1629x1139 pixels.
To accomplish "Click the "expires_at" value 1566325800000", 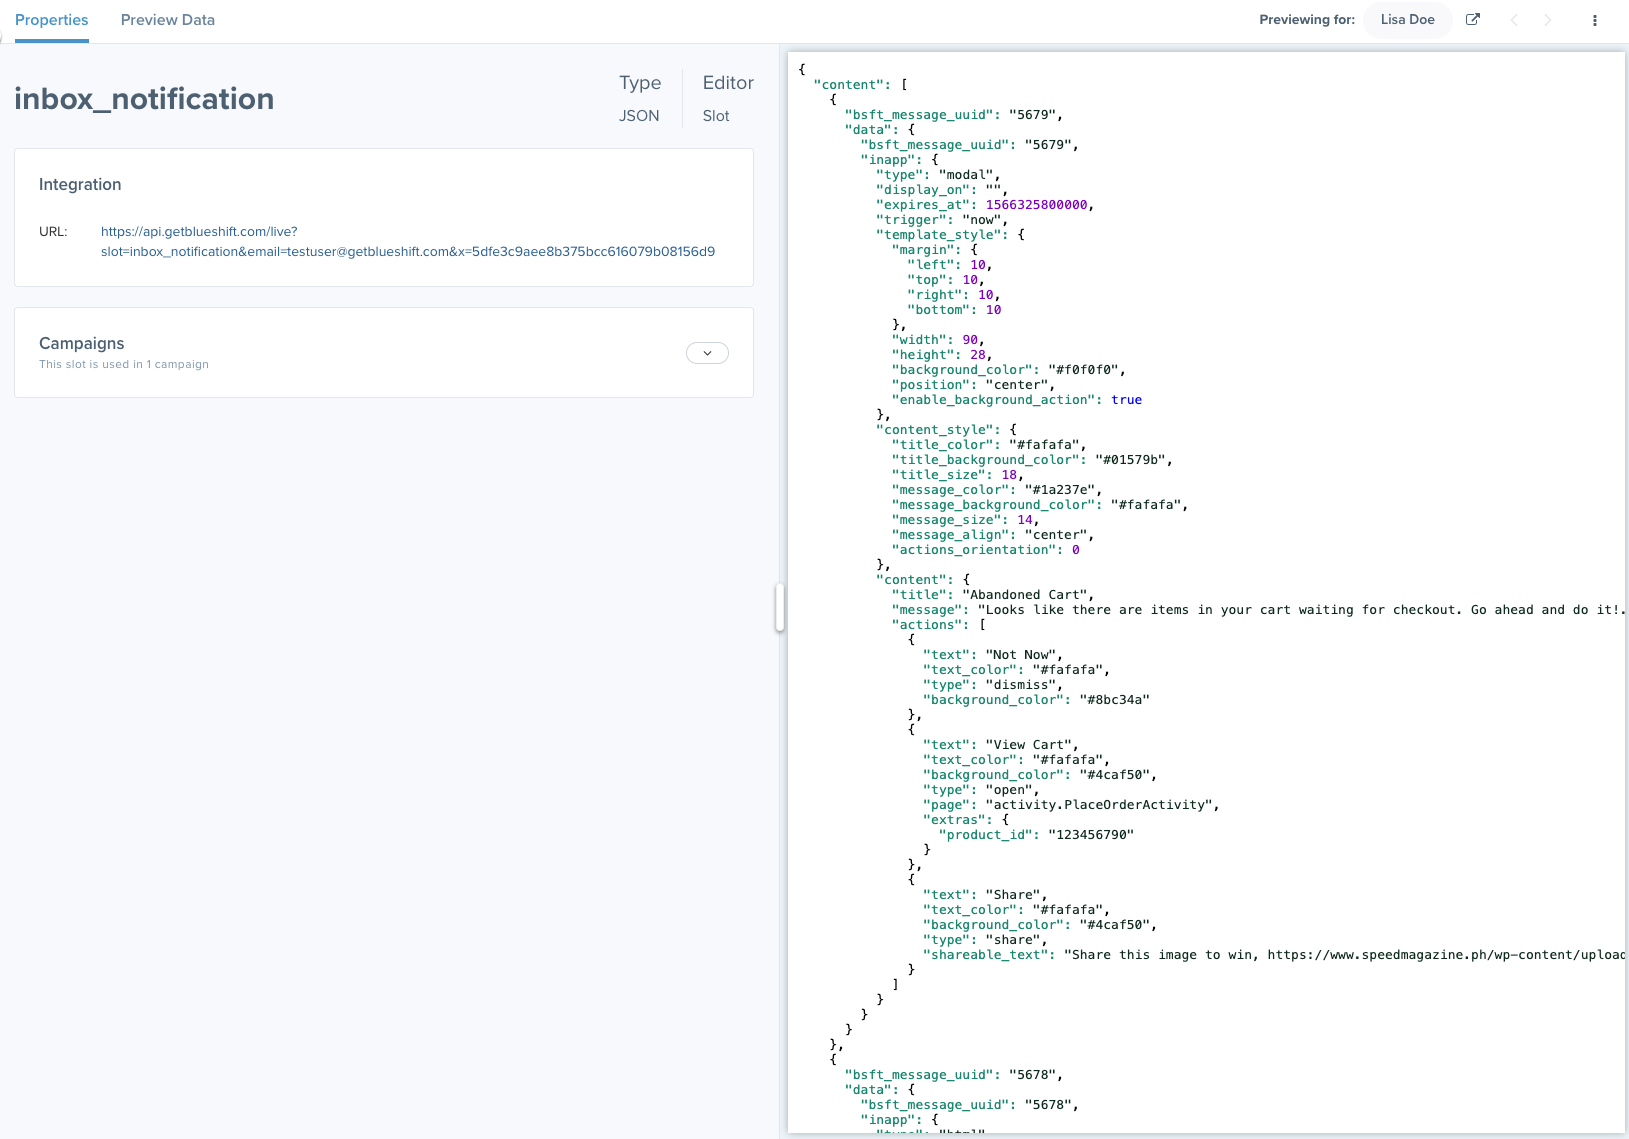I will click(x=1036, y=205).
